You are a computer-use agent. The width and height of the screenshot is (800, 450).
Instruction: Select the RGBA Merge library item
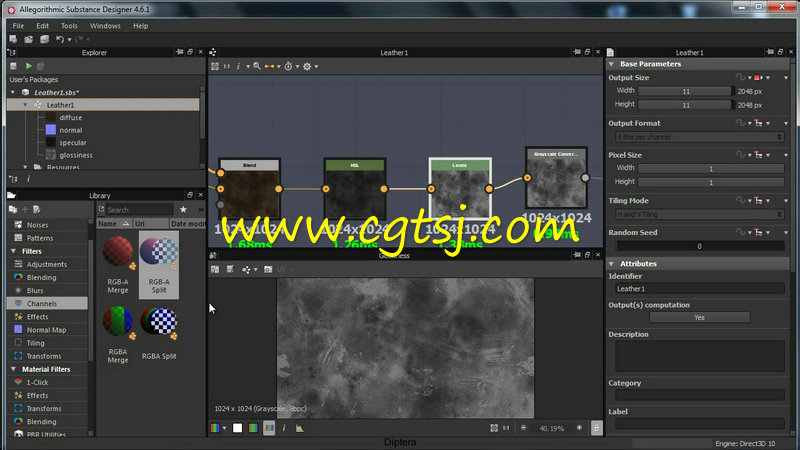pyautogui.click(x=118, y=335)
